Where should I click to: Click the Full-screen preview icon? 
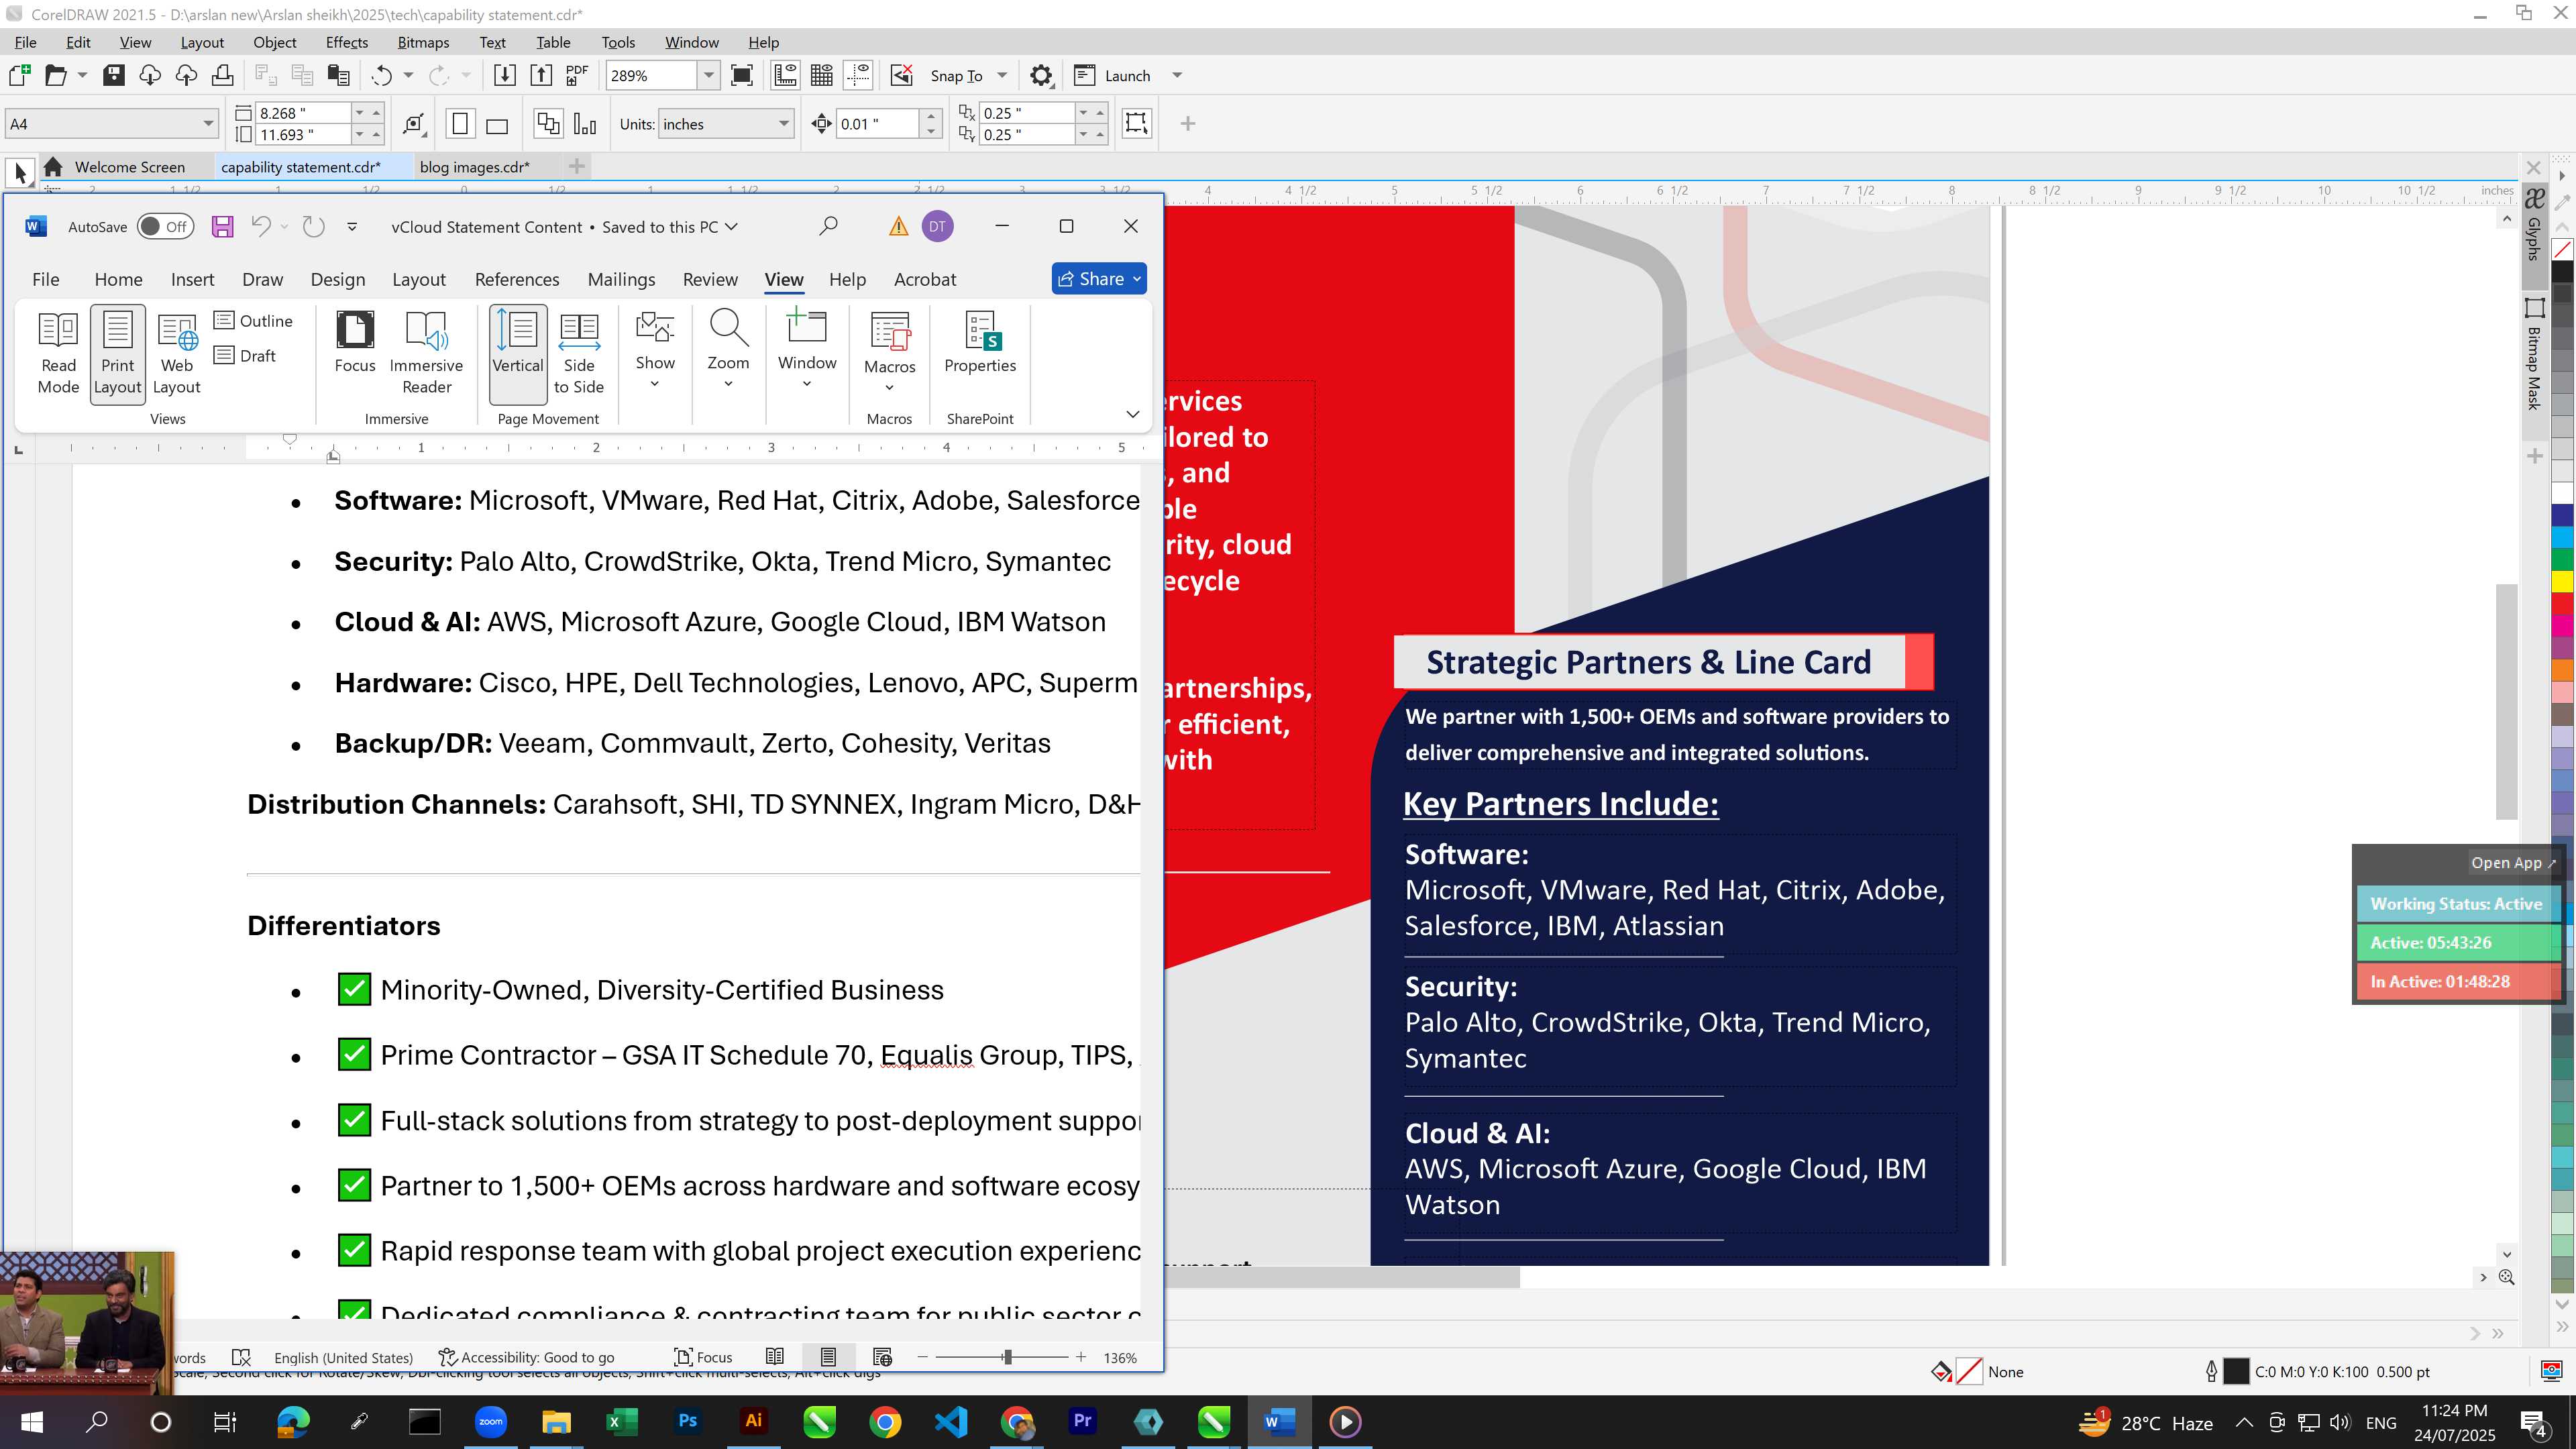coord(742,75)
